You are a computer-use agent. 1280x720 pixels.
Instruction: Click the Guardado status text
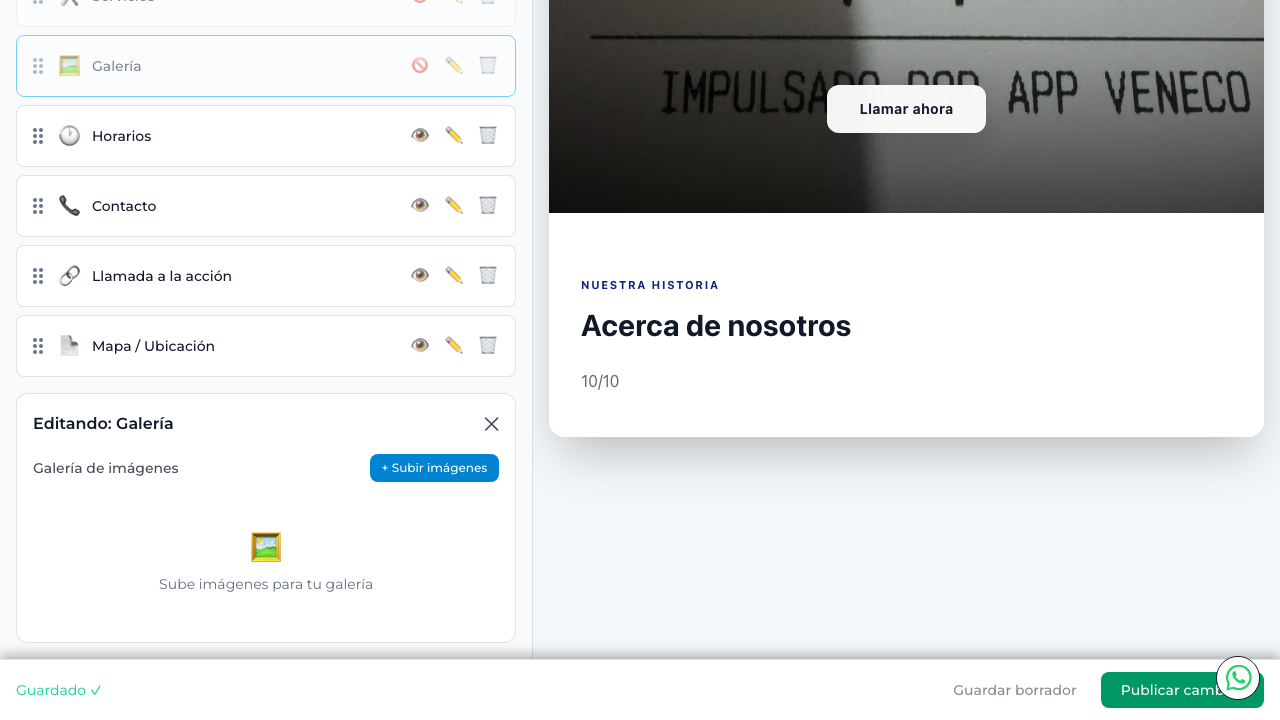tap(59, 690)
